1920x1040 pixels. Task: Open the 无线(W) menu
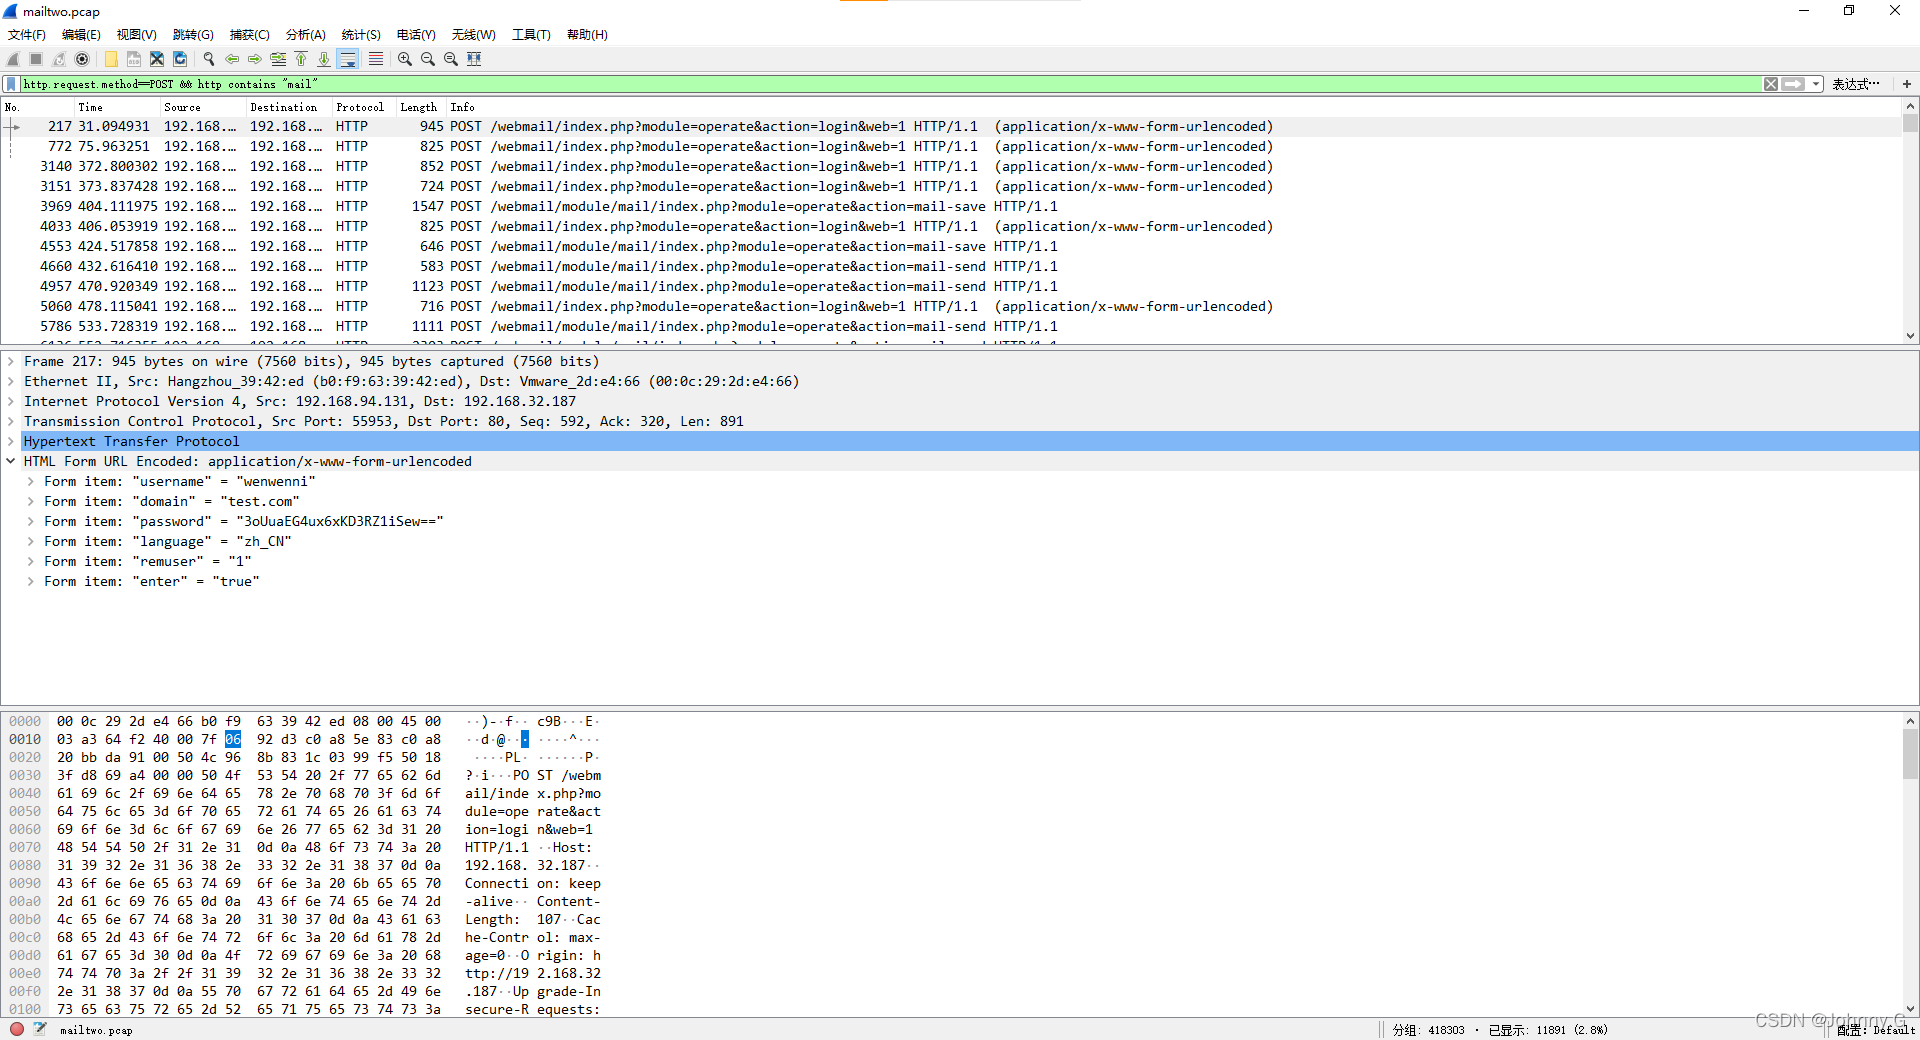pos(473,35)
